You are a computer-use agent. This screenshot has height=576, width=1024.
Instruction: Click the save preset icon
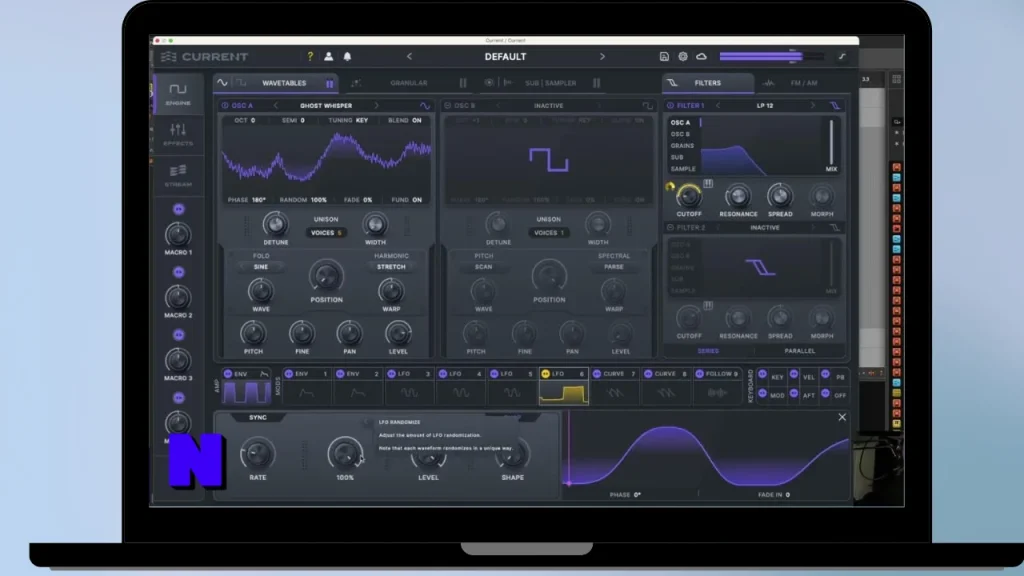click(664, 57)
